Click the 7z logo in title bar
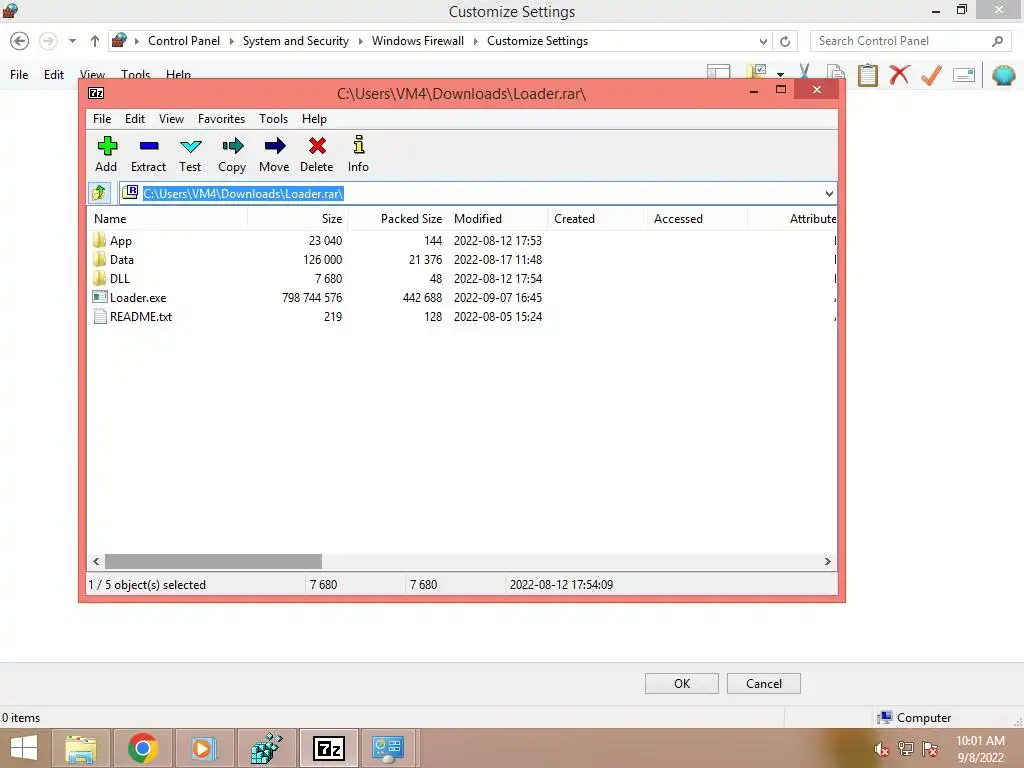Image resolution: width=1024 pixels, height=768 pixels. point(96,93)
